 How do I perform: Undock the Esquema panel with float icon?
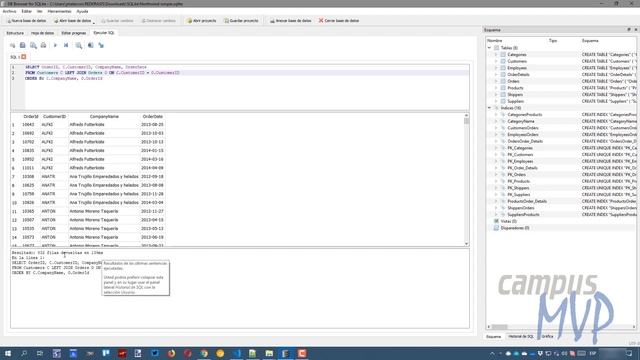point(629,29)
